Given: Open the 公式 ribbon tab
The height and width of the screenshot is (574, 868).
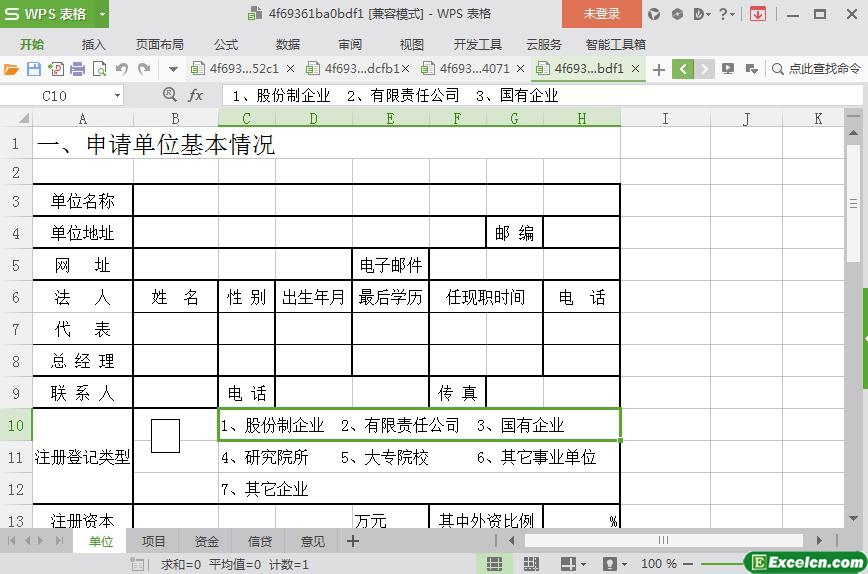Looking at the screenshot, I should (x=226, y=45).
